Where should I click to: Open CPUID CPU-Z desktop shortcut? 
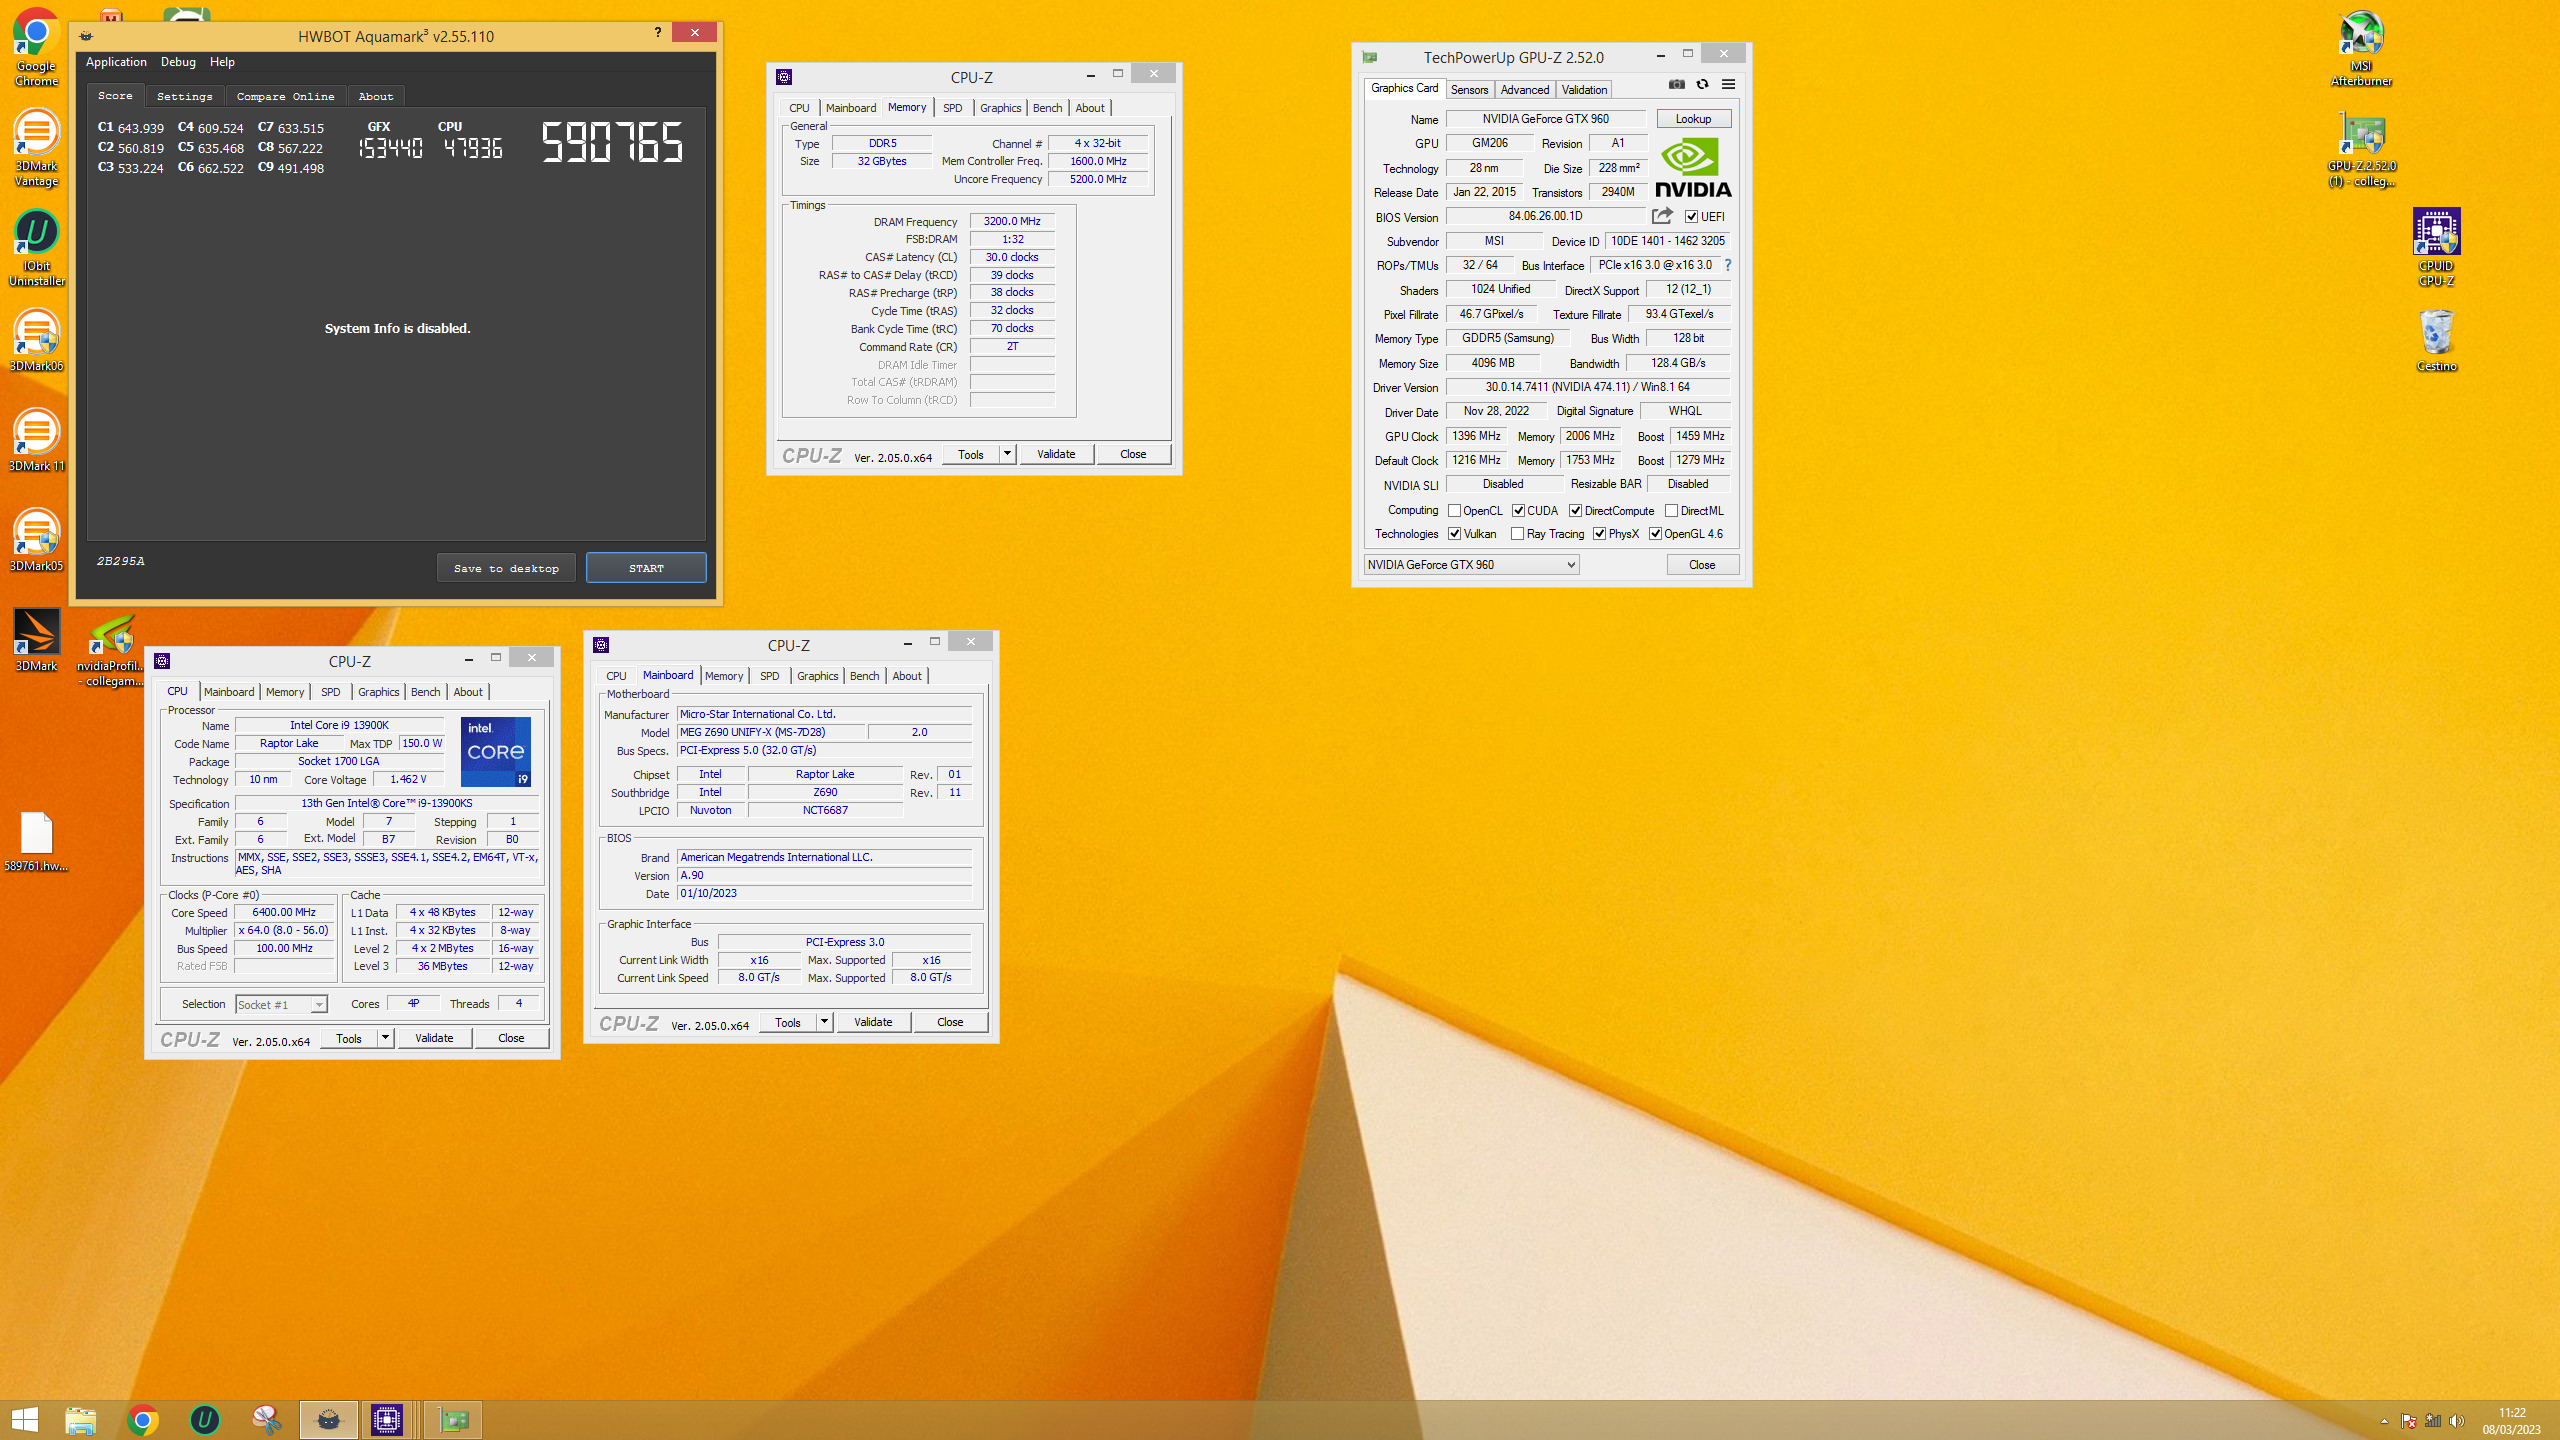(x=2436, y=247)
